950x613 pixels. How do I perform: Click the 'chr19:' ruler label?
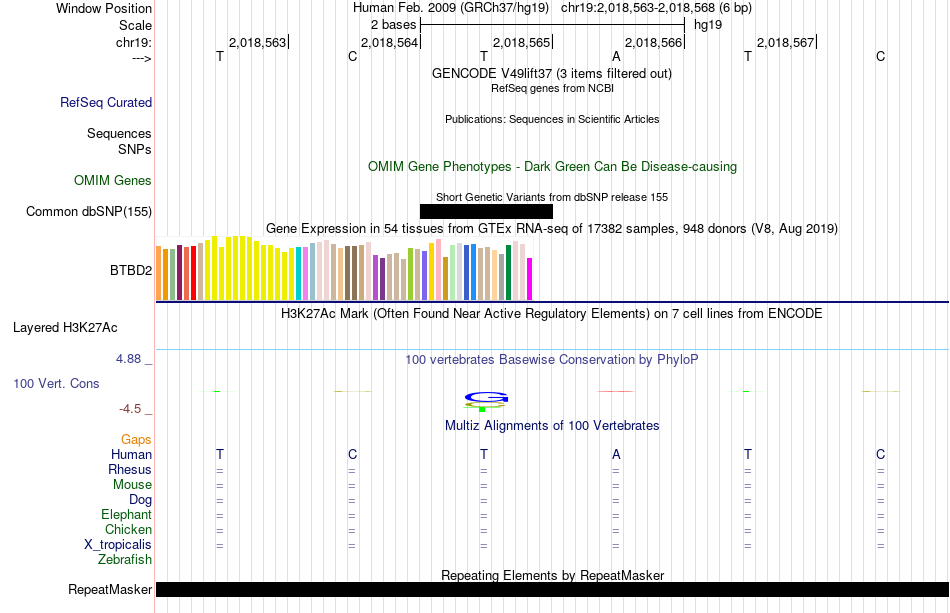click(134, 42)
